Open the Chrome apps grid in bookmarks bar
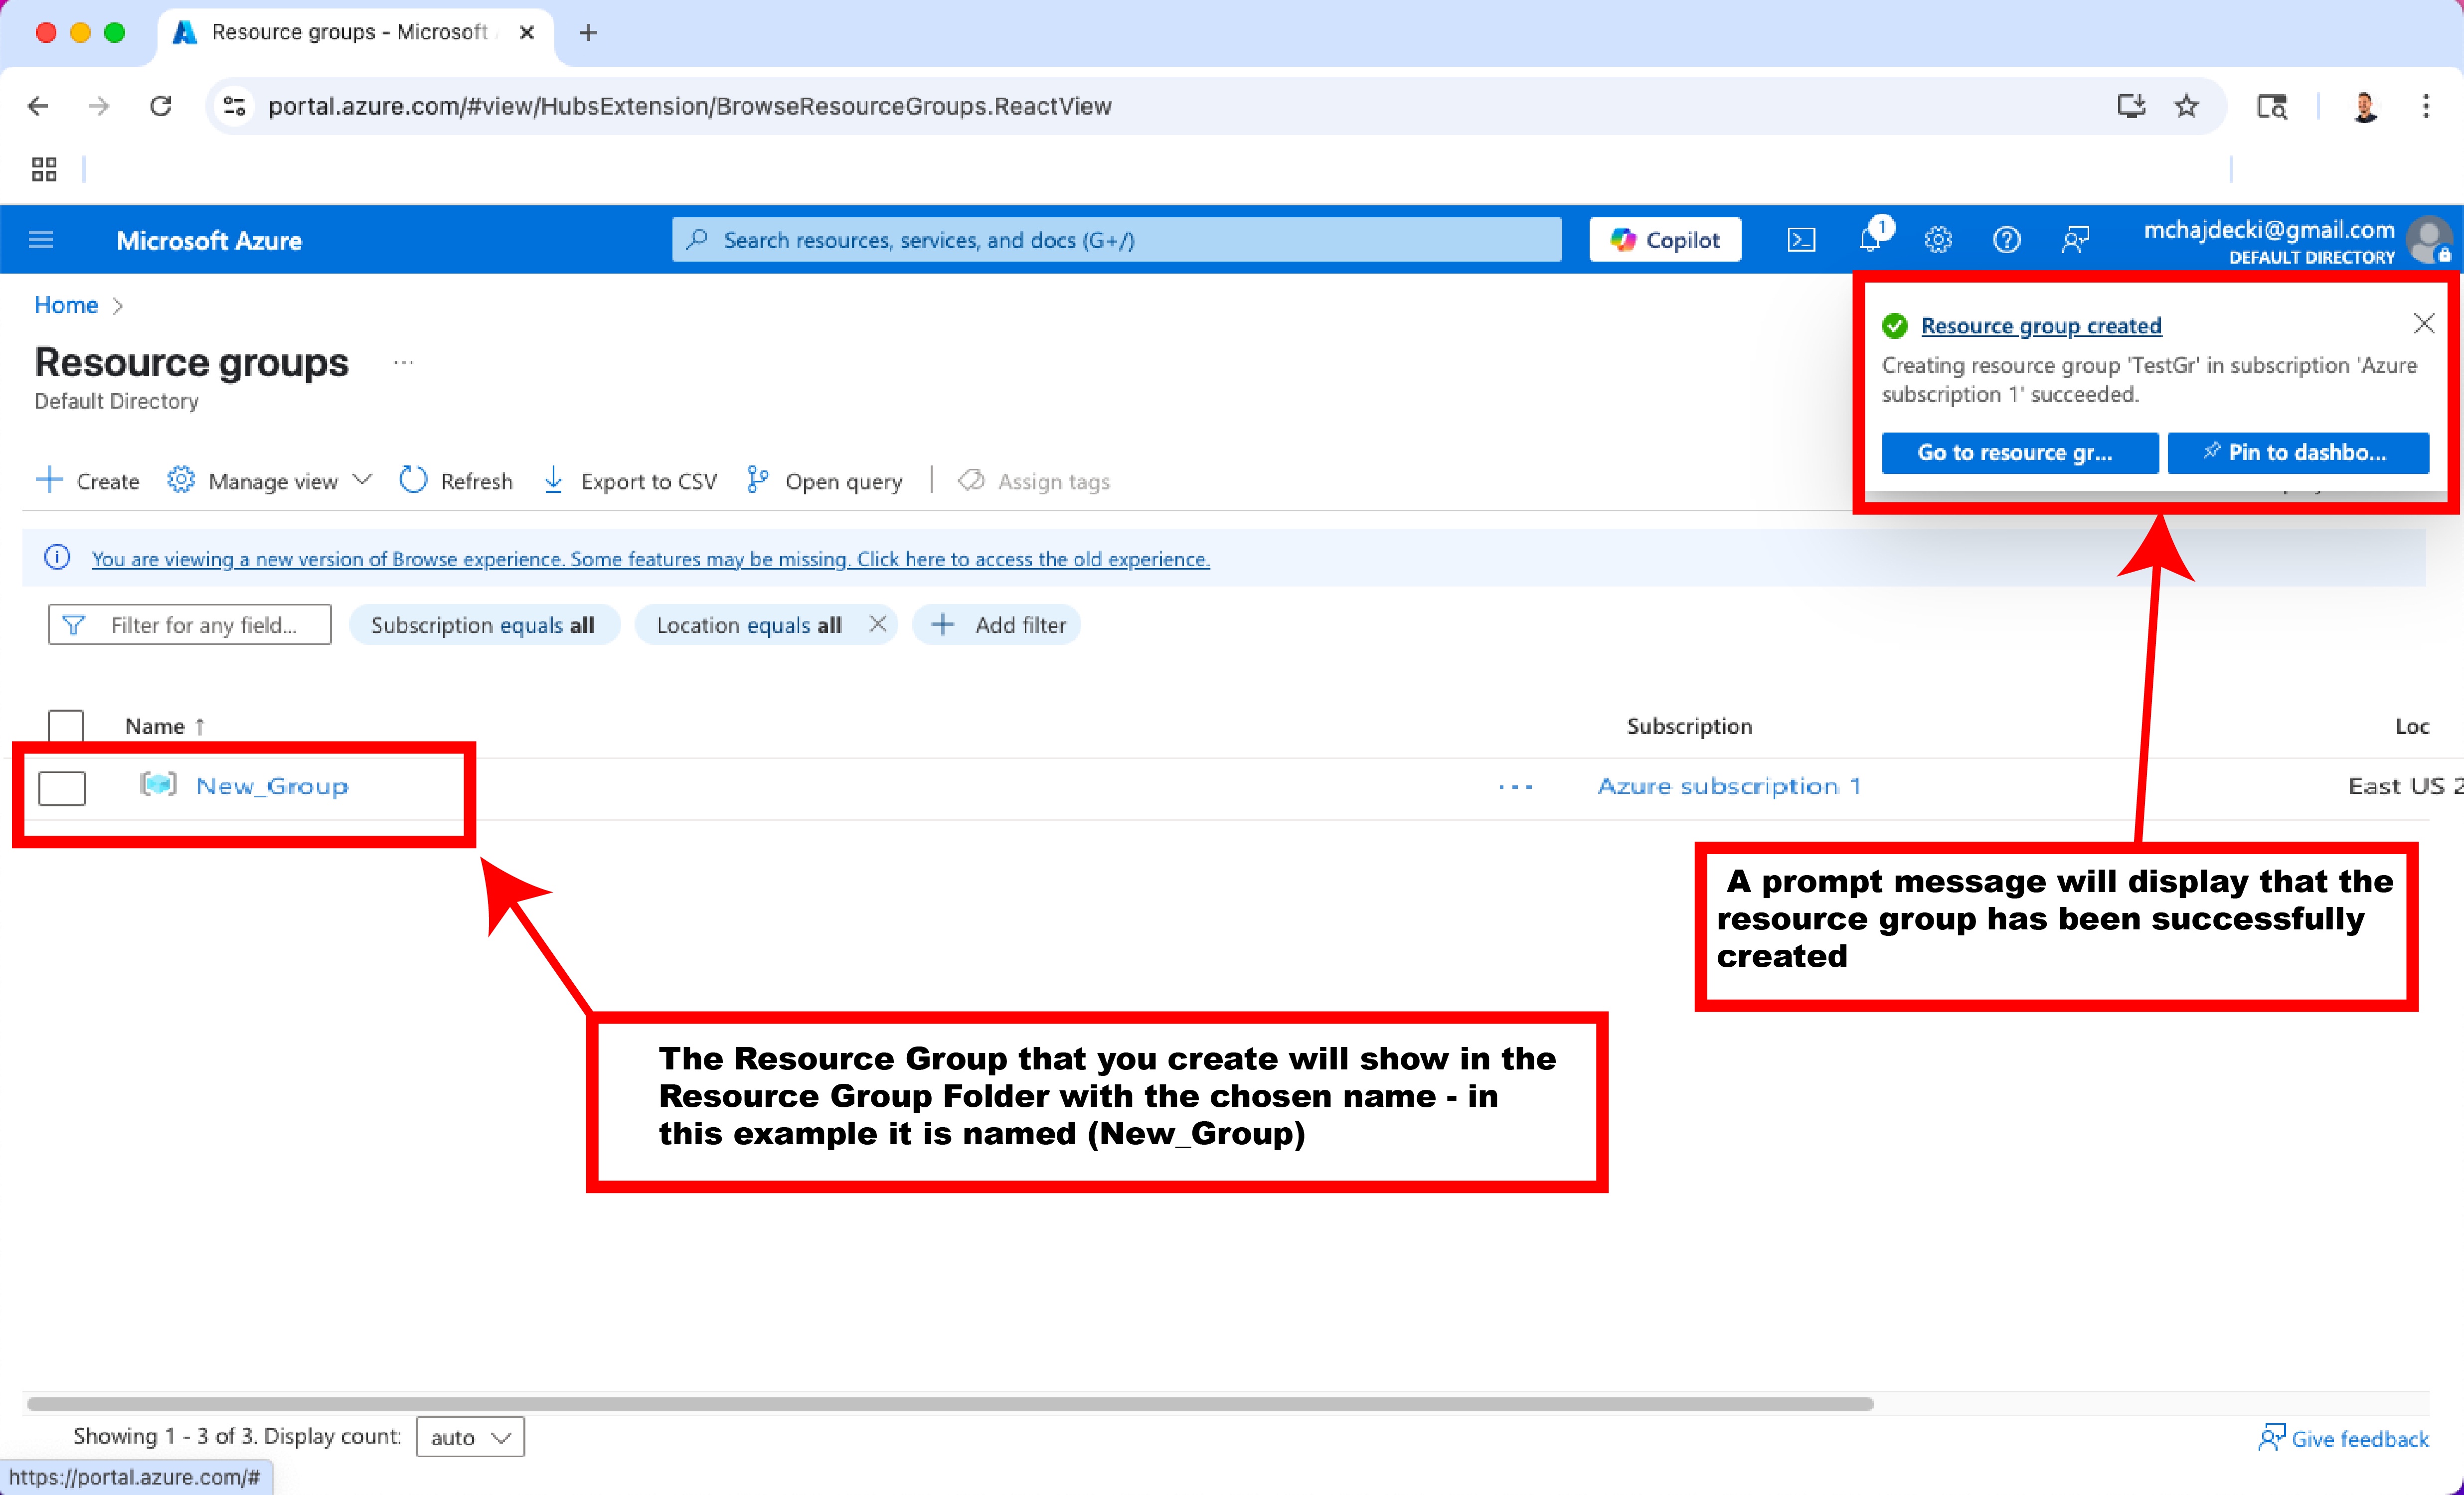Viewport: 2464px width, 1495px height. [x=44, y=169]
